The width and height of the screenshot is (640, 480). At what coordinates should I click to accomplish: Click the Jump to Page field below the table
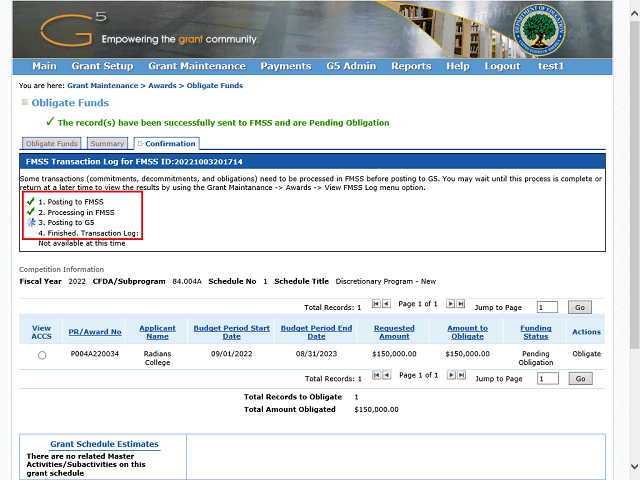pyautogui.click(x=547, y=379)
